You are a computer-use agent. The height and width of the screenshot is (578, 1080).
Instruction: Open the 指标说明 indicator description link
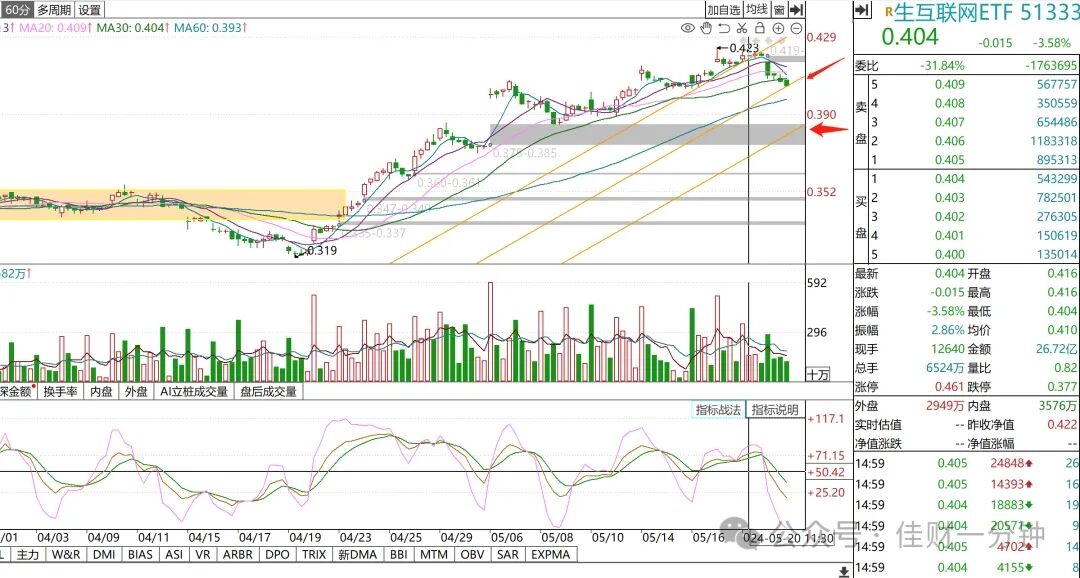click(x=775, y=410)
